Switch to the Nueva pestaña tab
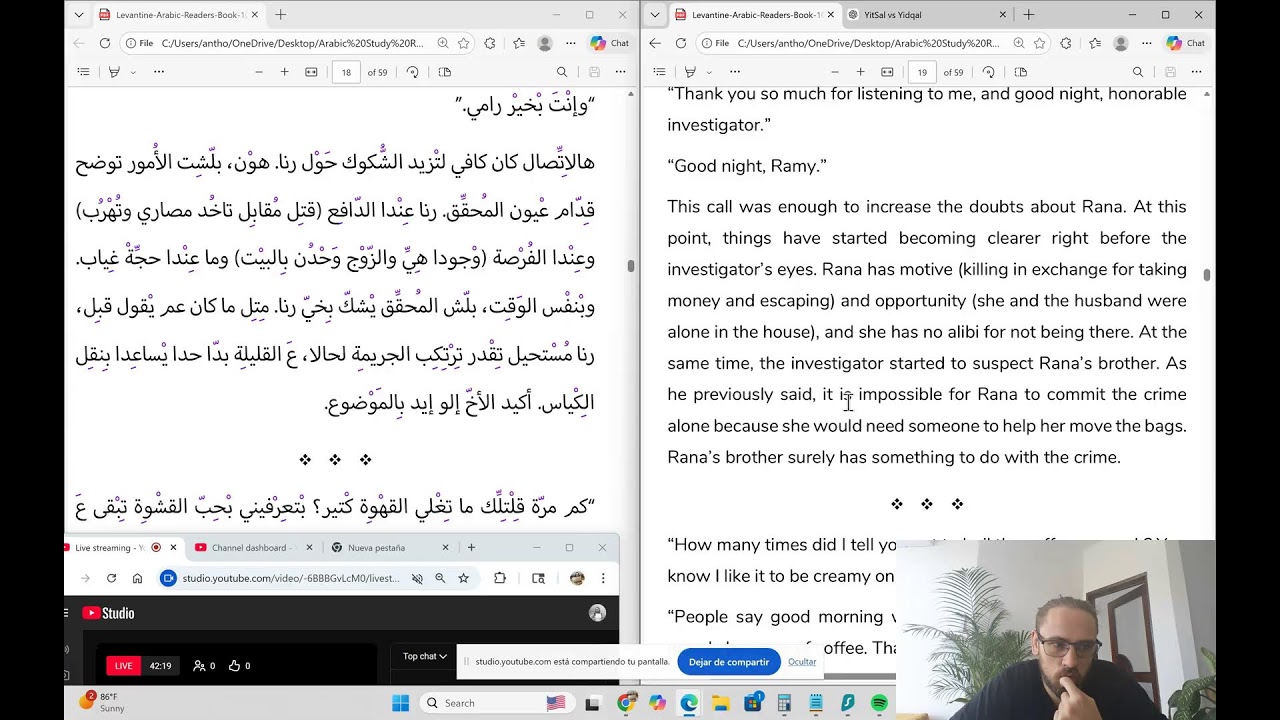 point(386,548)
